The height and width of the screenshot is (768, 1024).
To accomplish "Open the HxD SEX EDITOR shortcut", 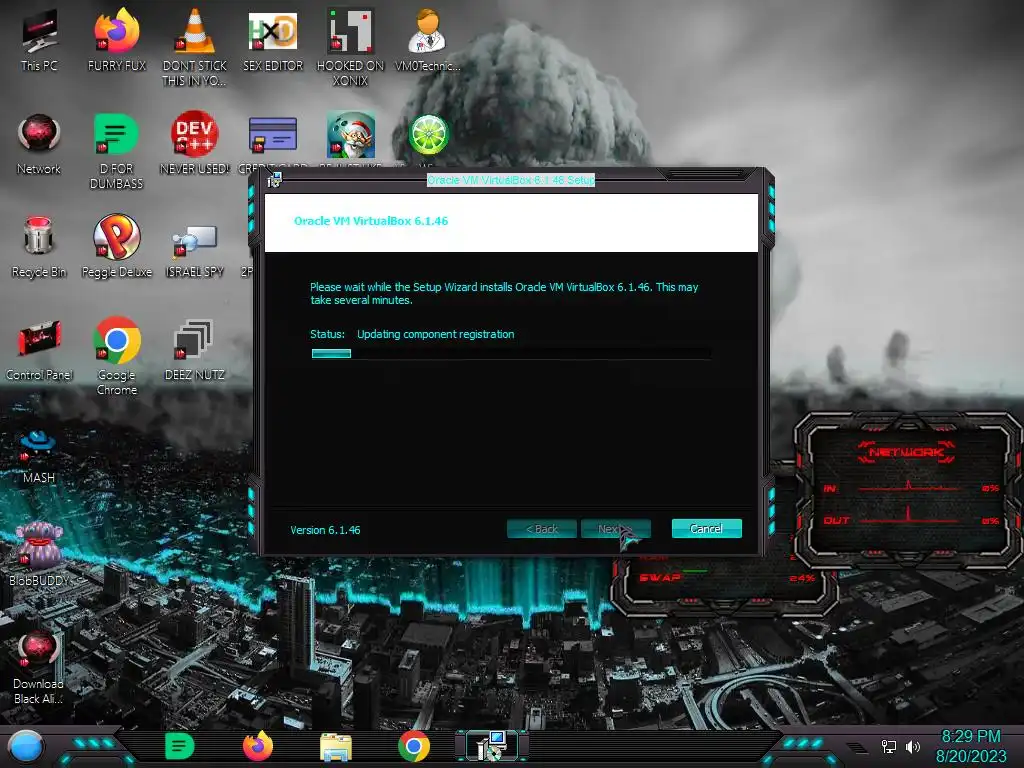I will [273, 40].
